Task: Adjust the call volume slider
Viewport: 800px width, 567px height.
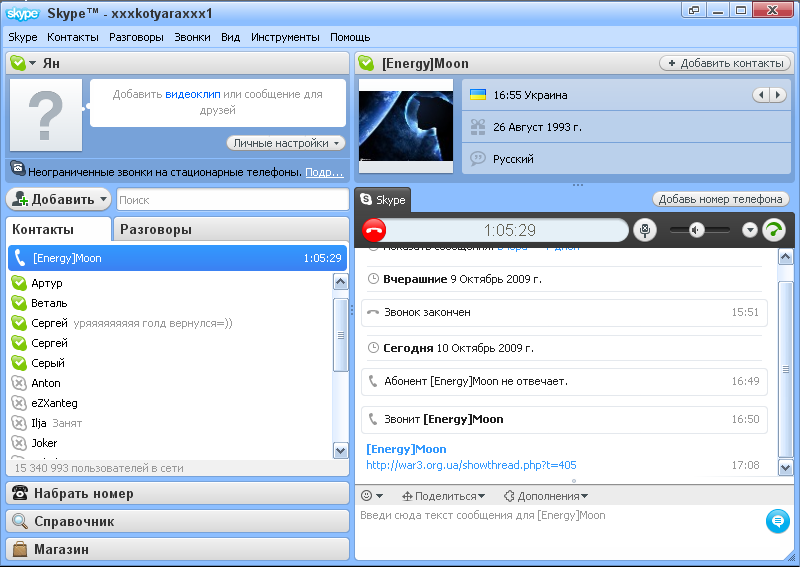Action: click(699, 230)
